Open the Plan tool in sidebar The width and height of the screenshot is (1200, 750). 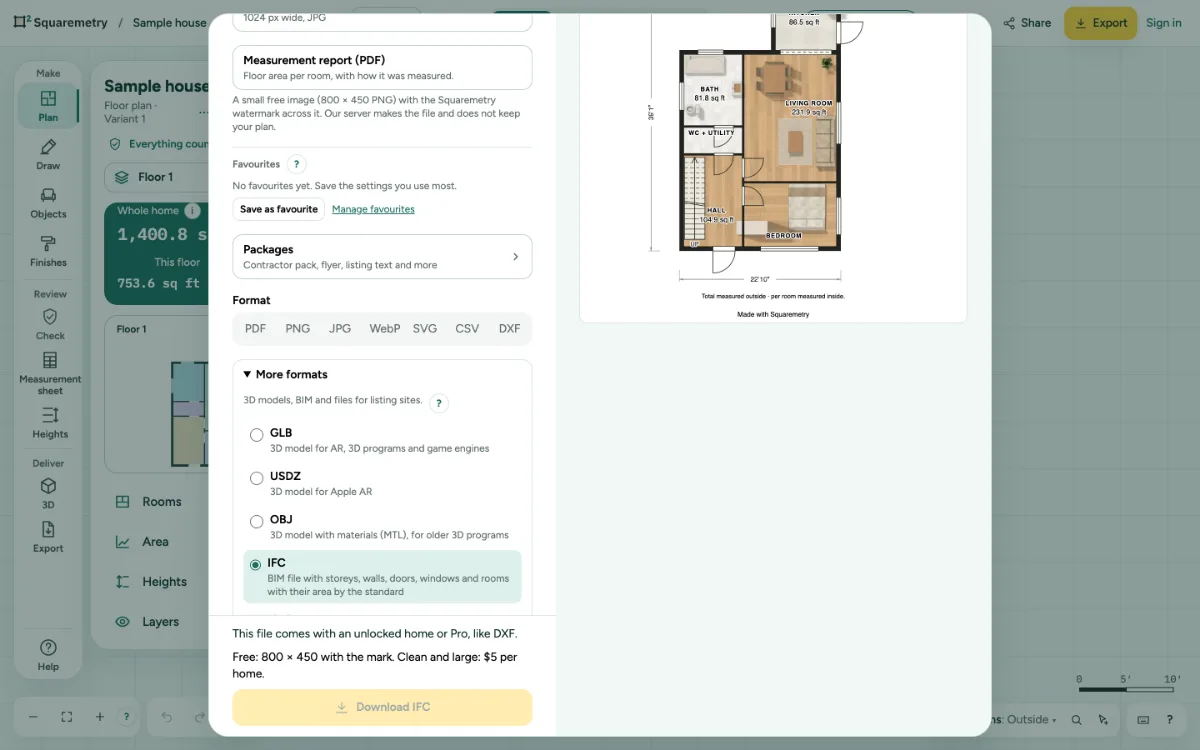click(48, 106)
